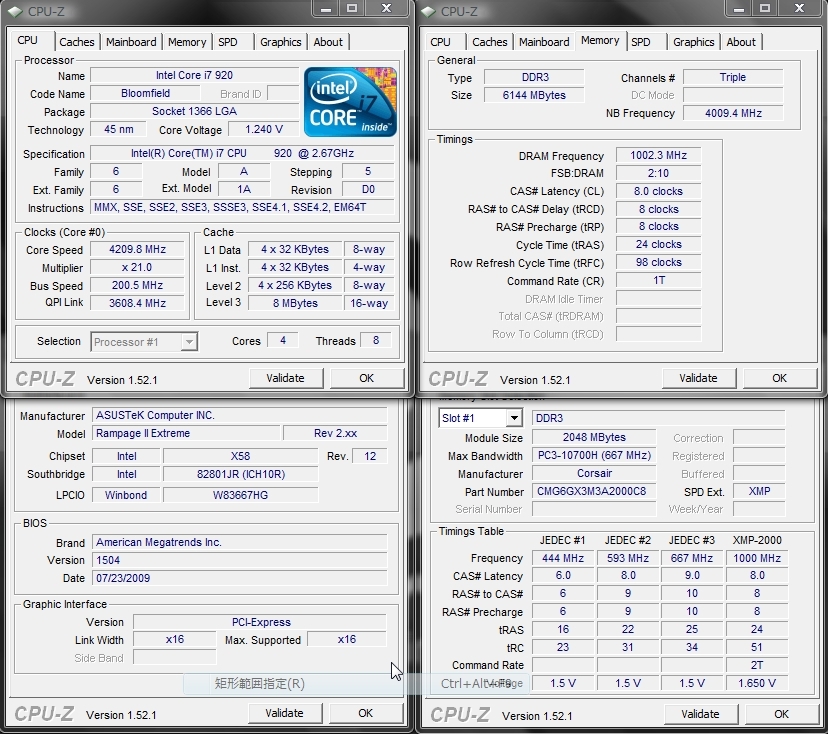
Task: Click the CPU-Z icon in the top-left window title bar
Action: (16, 12)
